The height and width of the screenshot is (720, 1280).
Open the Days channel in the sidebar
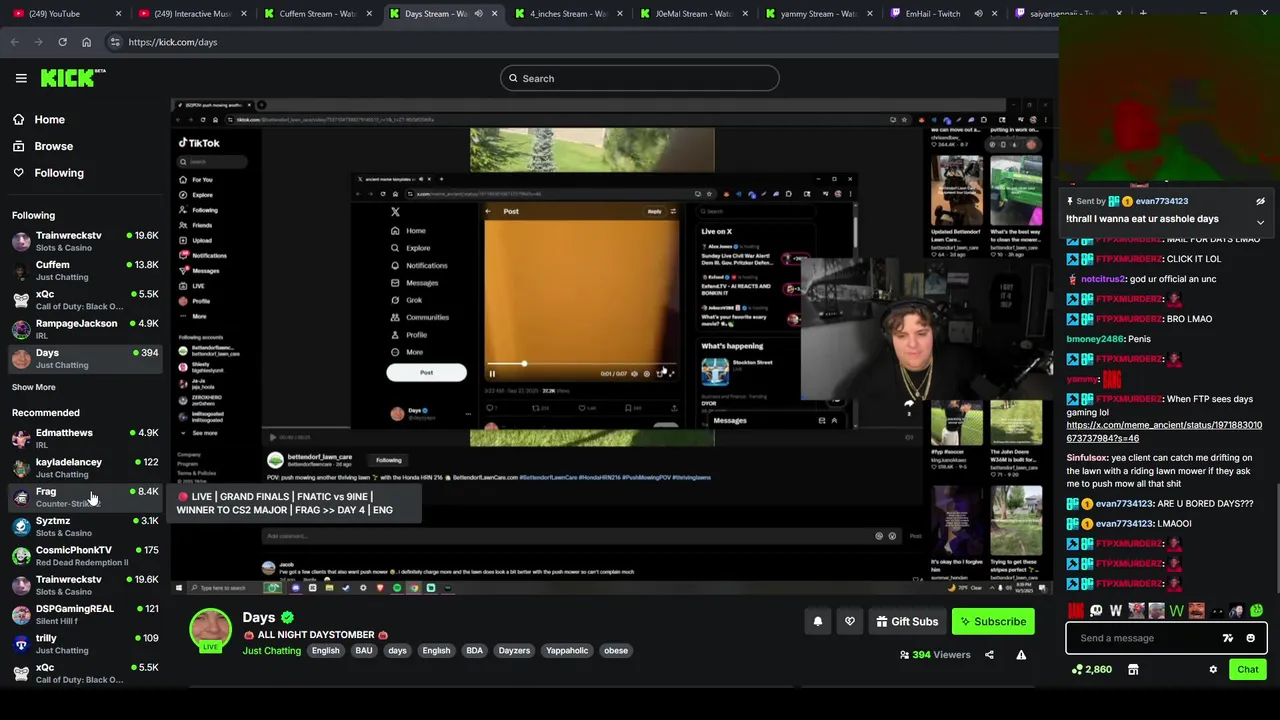pos(85,358)
